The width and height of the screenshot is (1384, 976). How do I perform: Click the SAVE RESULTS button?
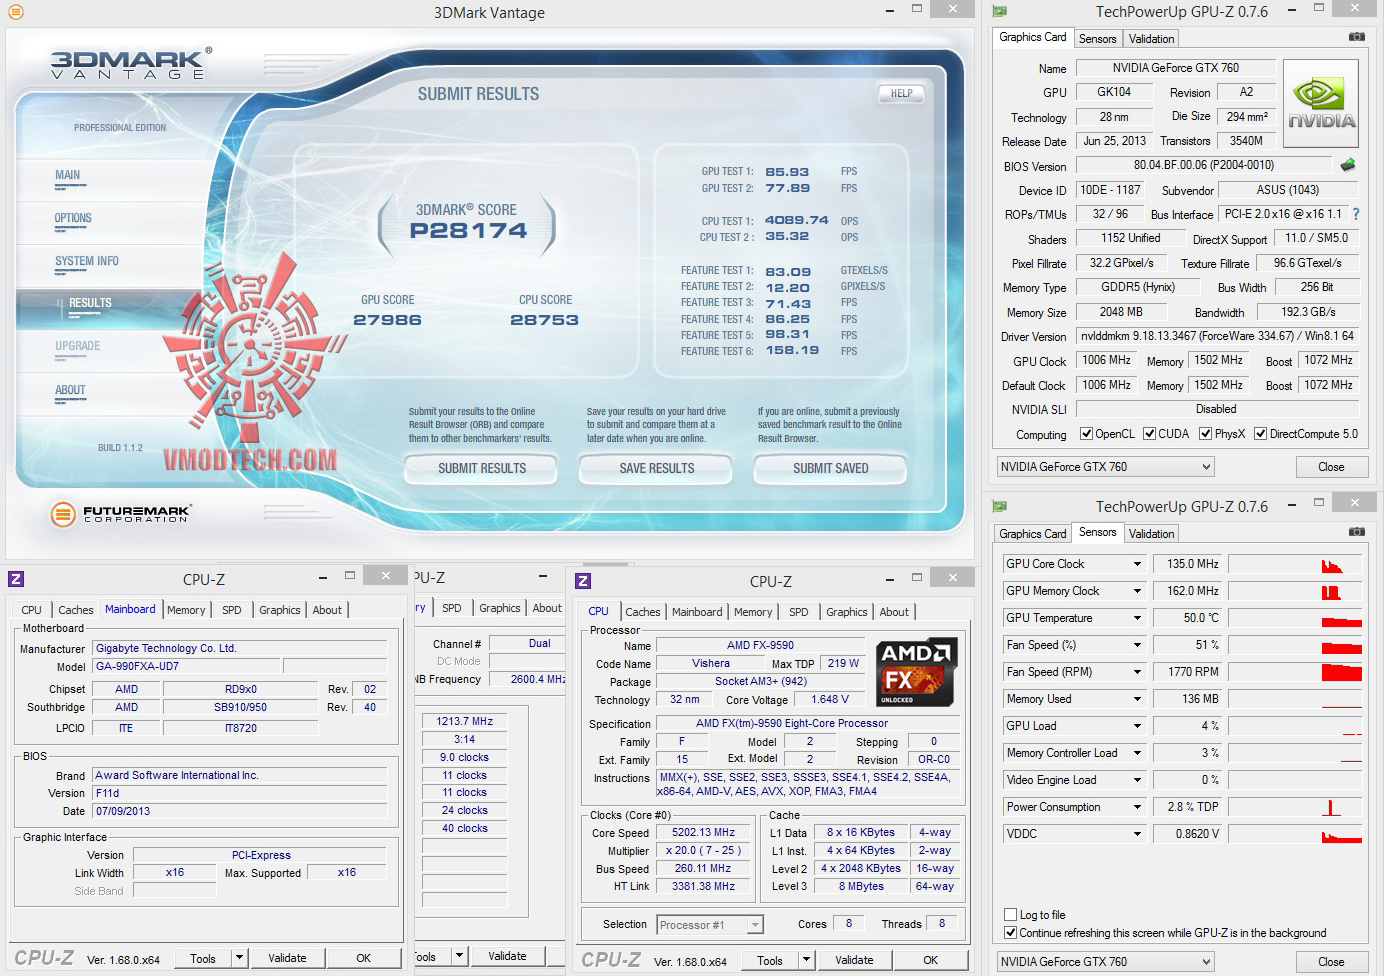(x=656, y=468)
